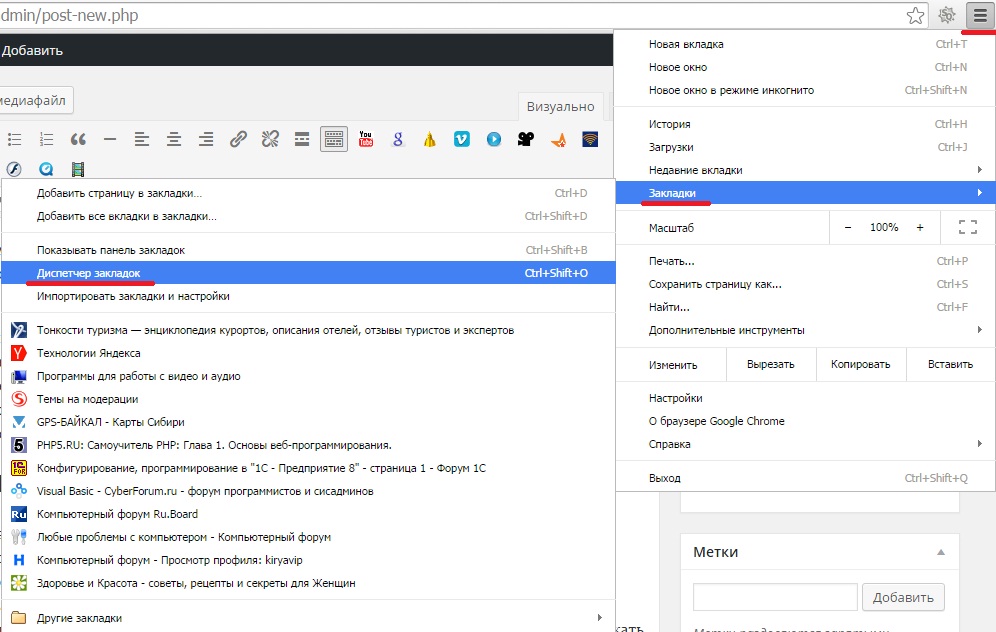Click the Vimeo icon in editor toolbar
The width and height of the screenshot is (996, 632).
coord(461,139)
